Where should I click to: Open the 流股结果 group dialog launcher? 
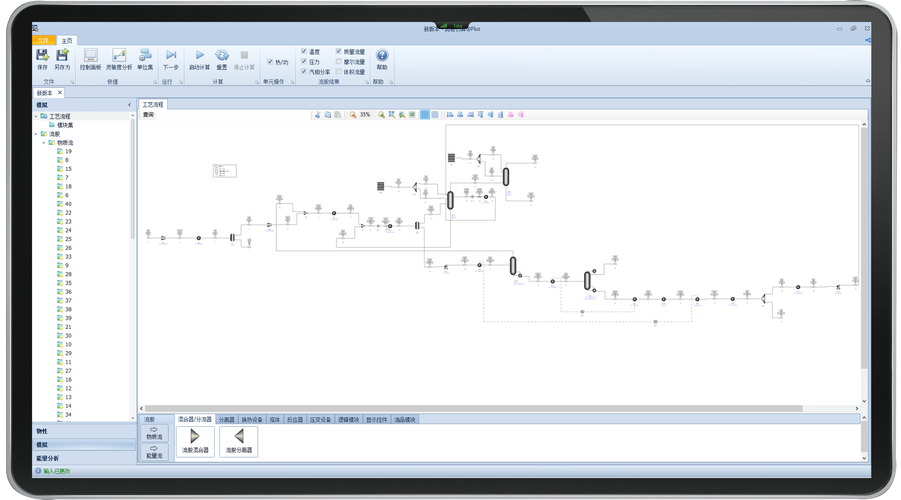pos(367,82)
